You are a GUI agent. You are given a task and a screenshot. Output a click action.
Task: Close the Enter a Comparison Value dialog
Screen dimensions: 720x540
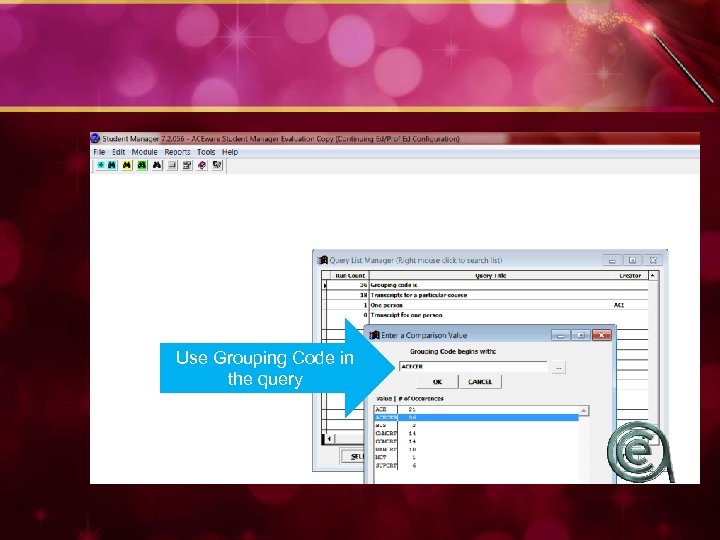tap(602, 335)
